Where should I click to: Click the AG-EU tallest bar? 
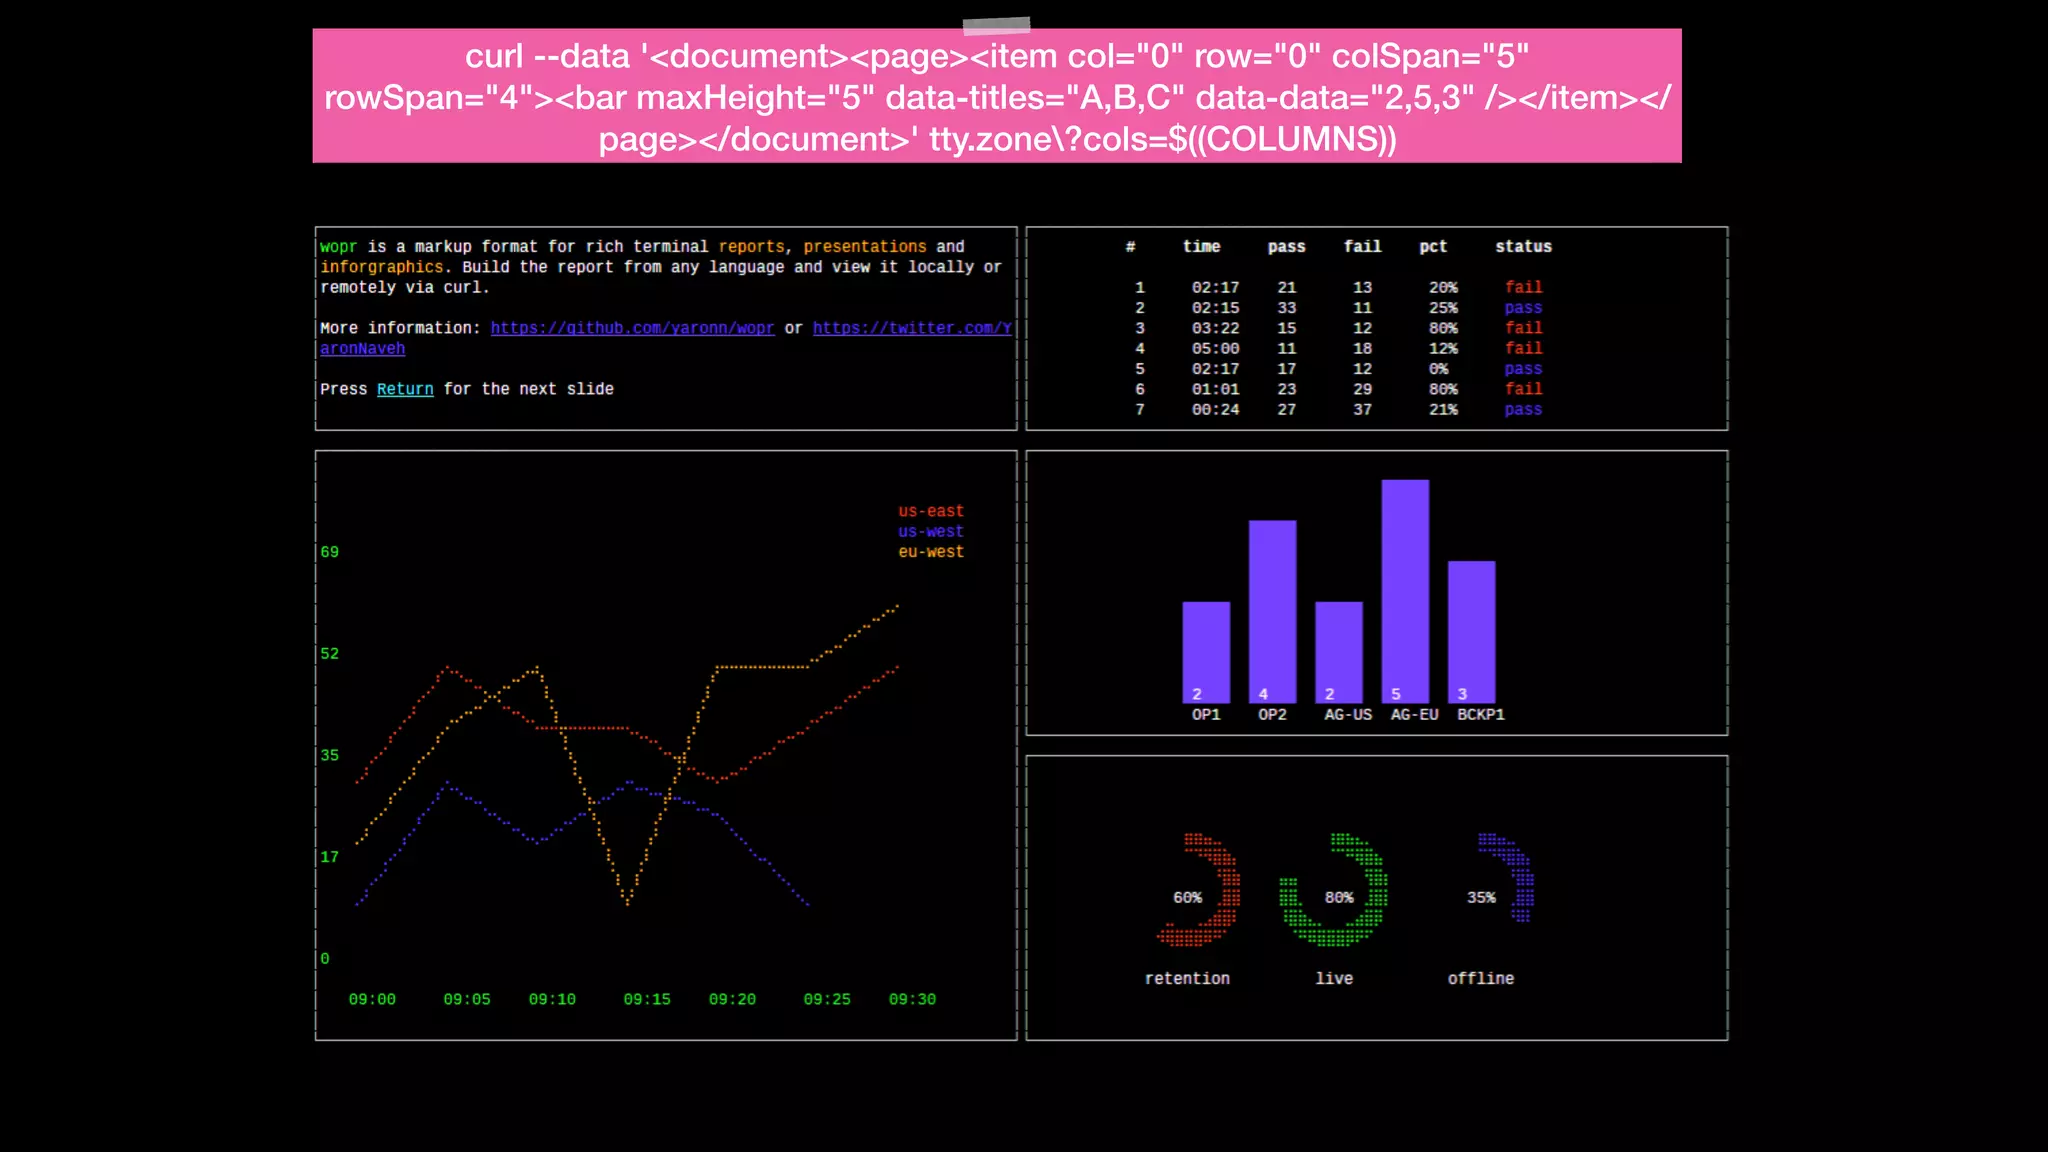tap(1405, 591)
